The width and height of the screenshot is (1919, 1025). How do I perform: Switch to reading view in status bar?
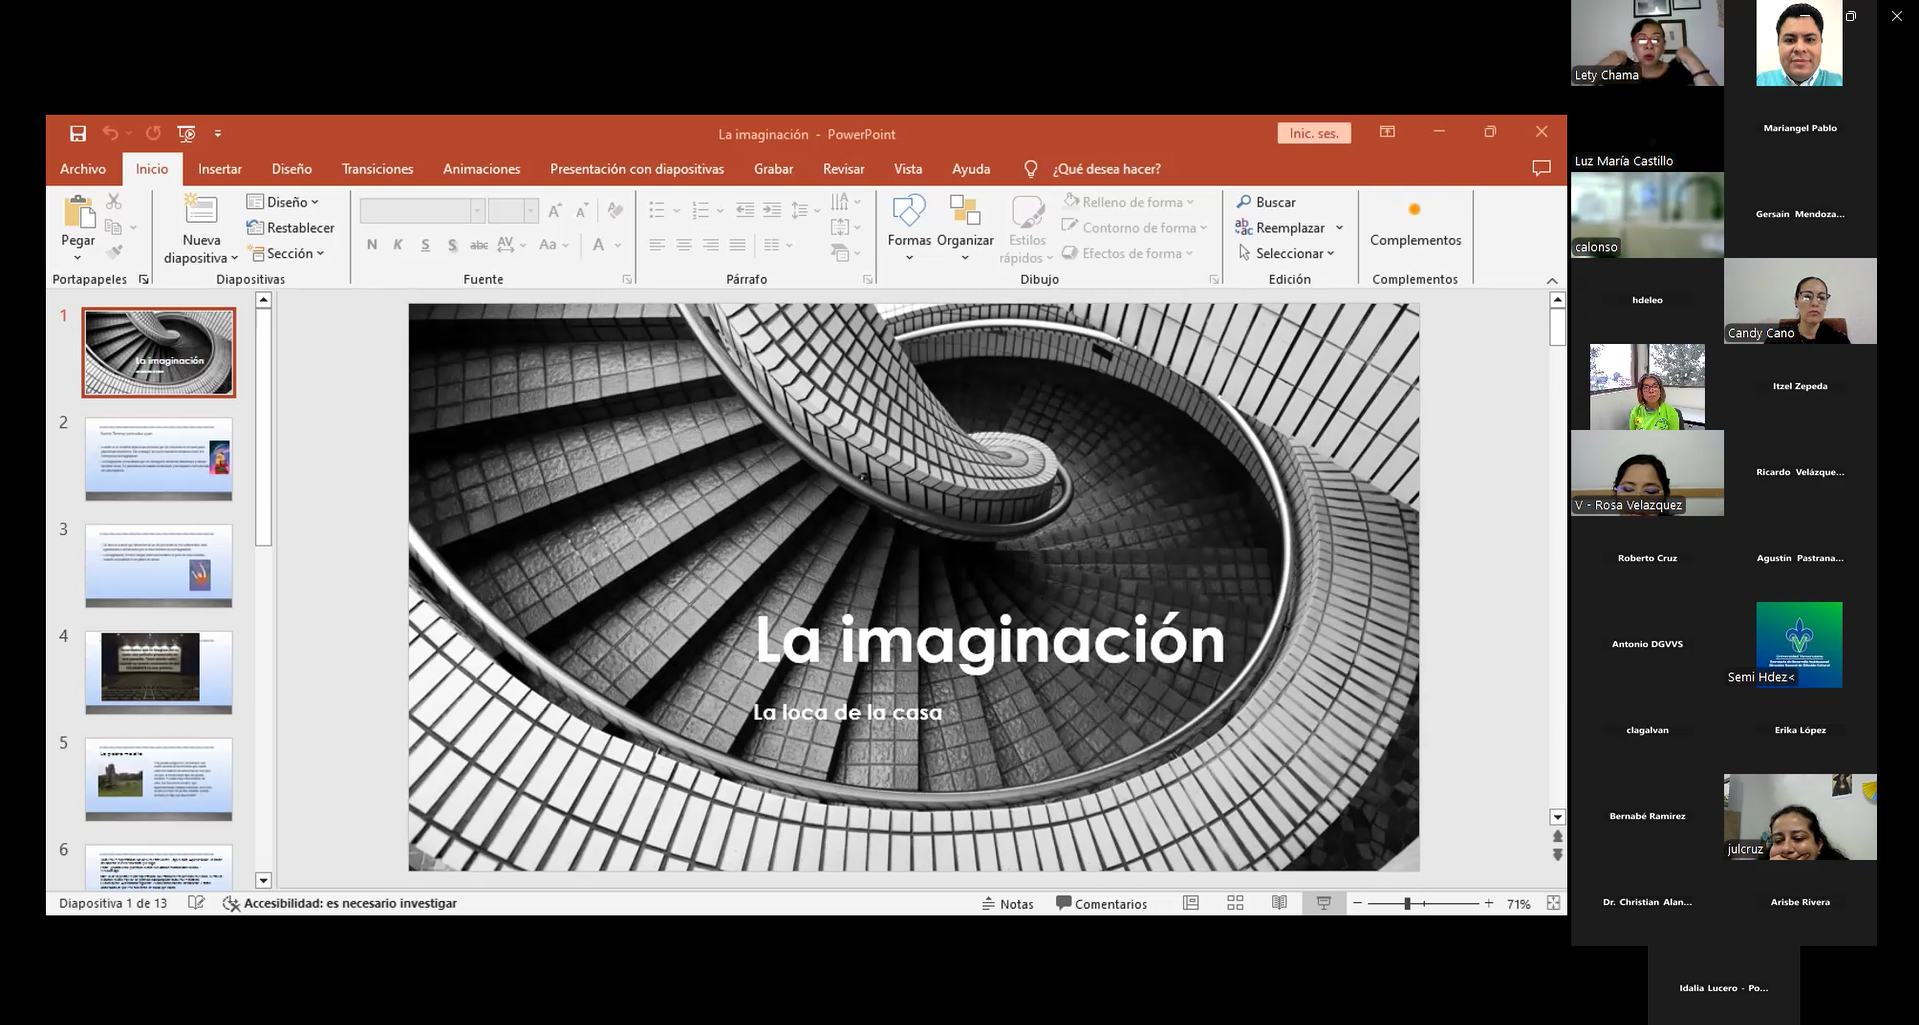pos(1279,903)
